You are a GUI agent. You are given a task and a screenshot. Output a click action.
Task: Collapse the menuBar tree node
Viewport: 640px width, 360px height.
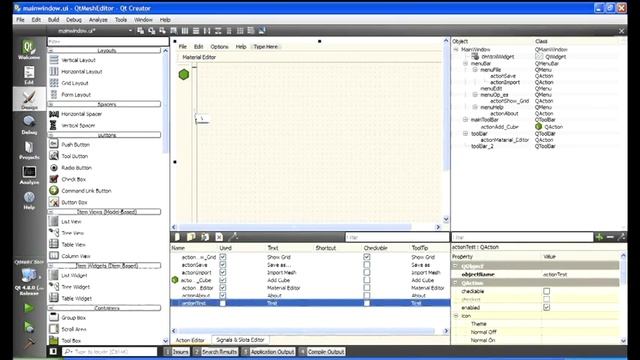465,64
